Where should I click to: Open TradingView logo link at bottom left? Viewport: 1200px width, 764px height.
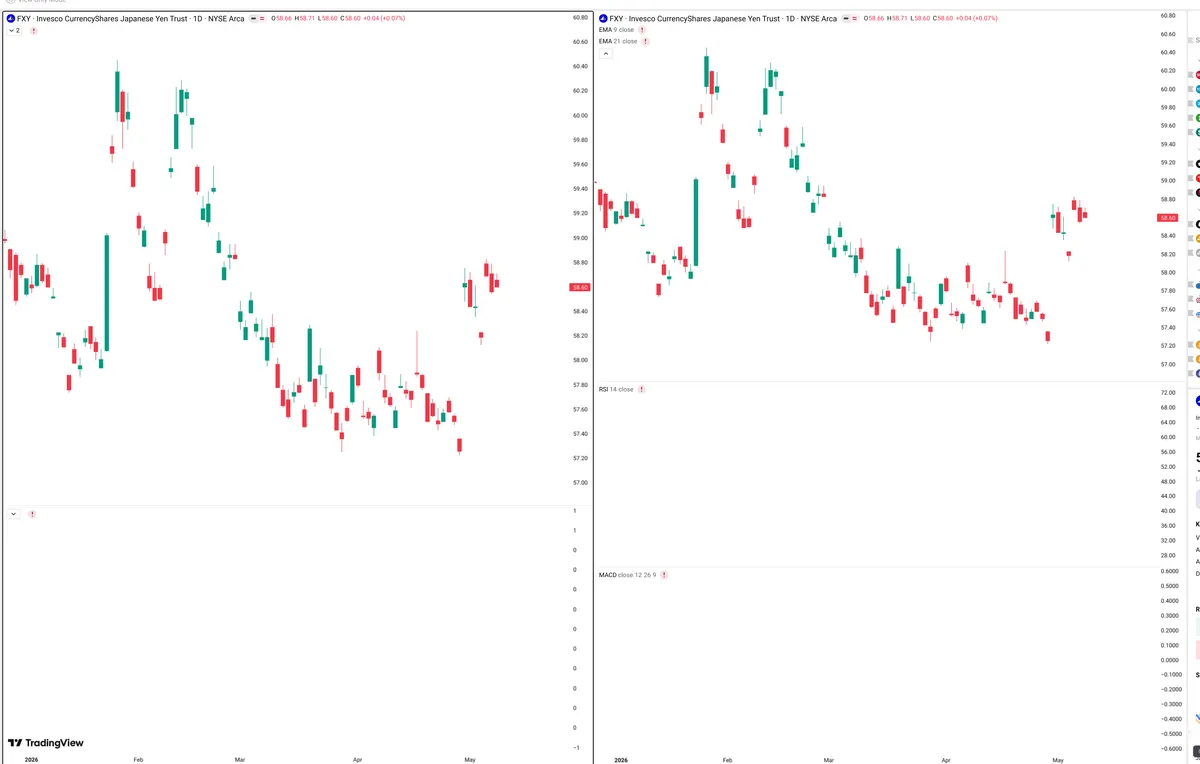46,743
